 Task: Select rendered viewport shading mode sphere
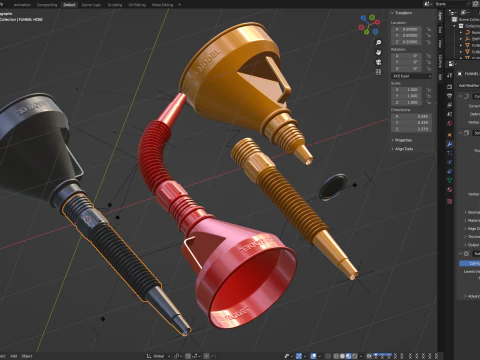click(x=355, y=356)
